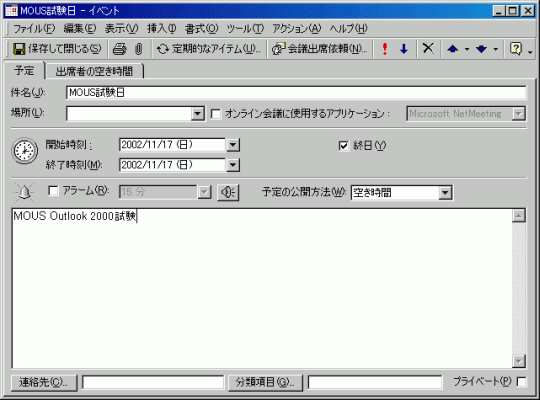Click the Categories (分類項目) button

pos(265,382)
